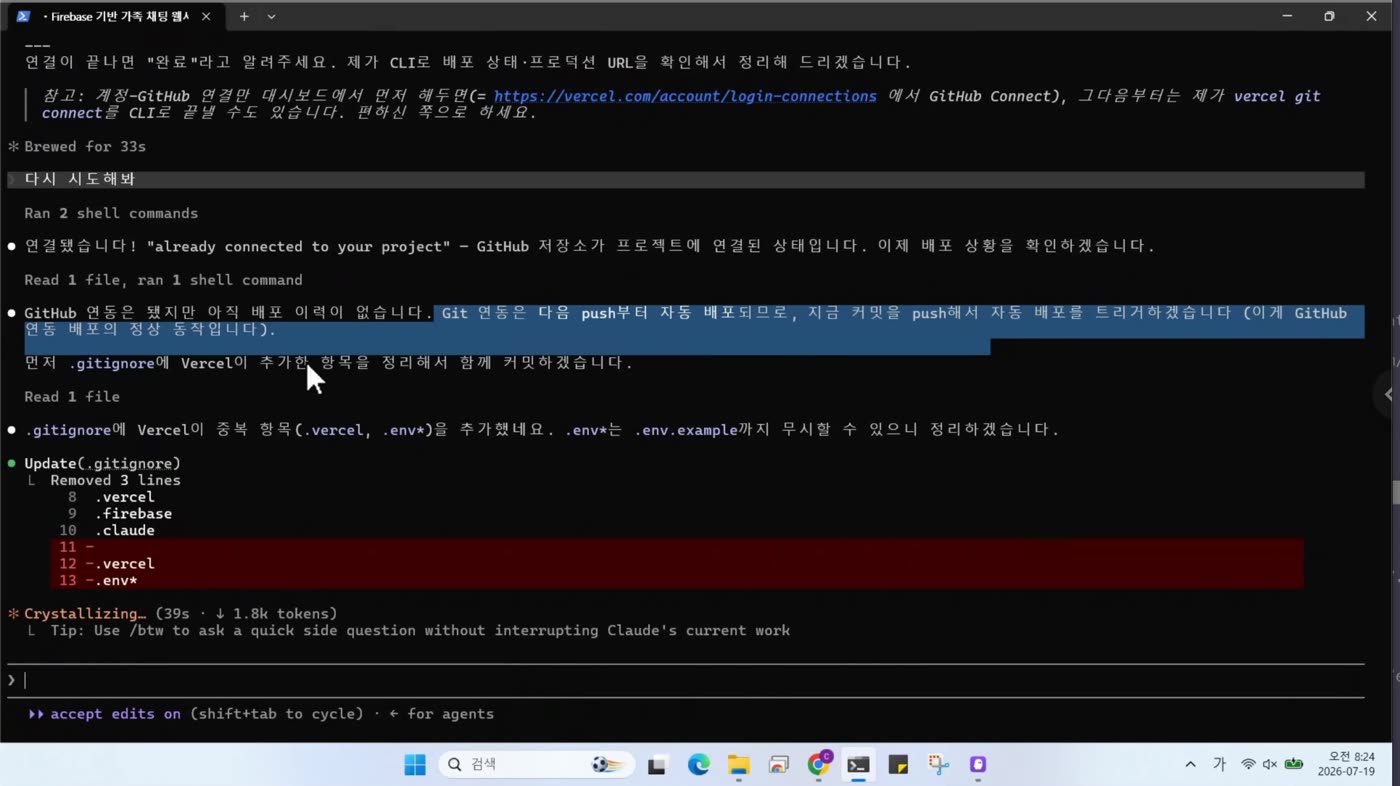
Task: Open the vercel.com login-connections link
Action: pyautogui.click(x=685, y=96)
